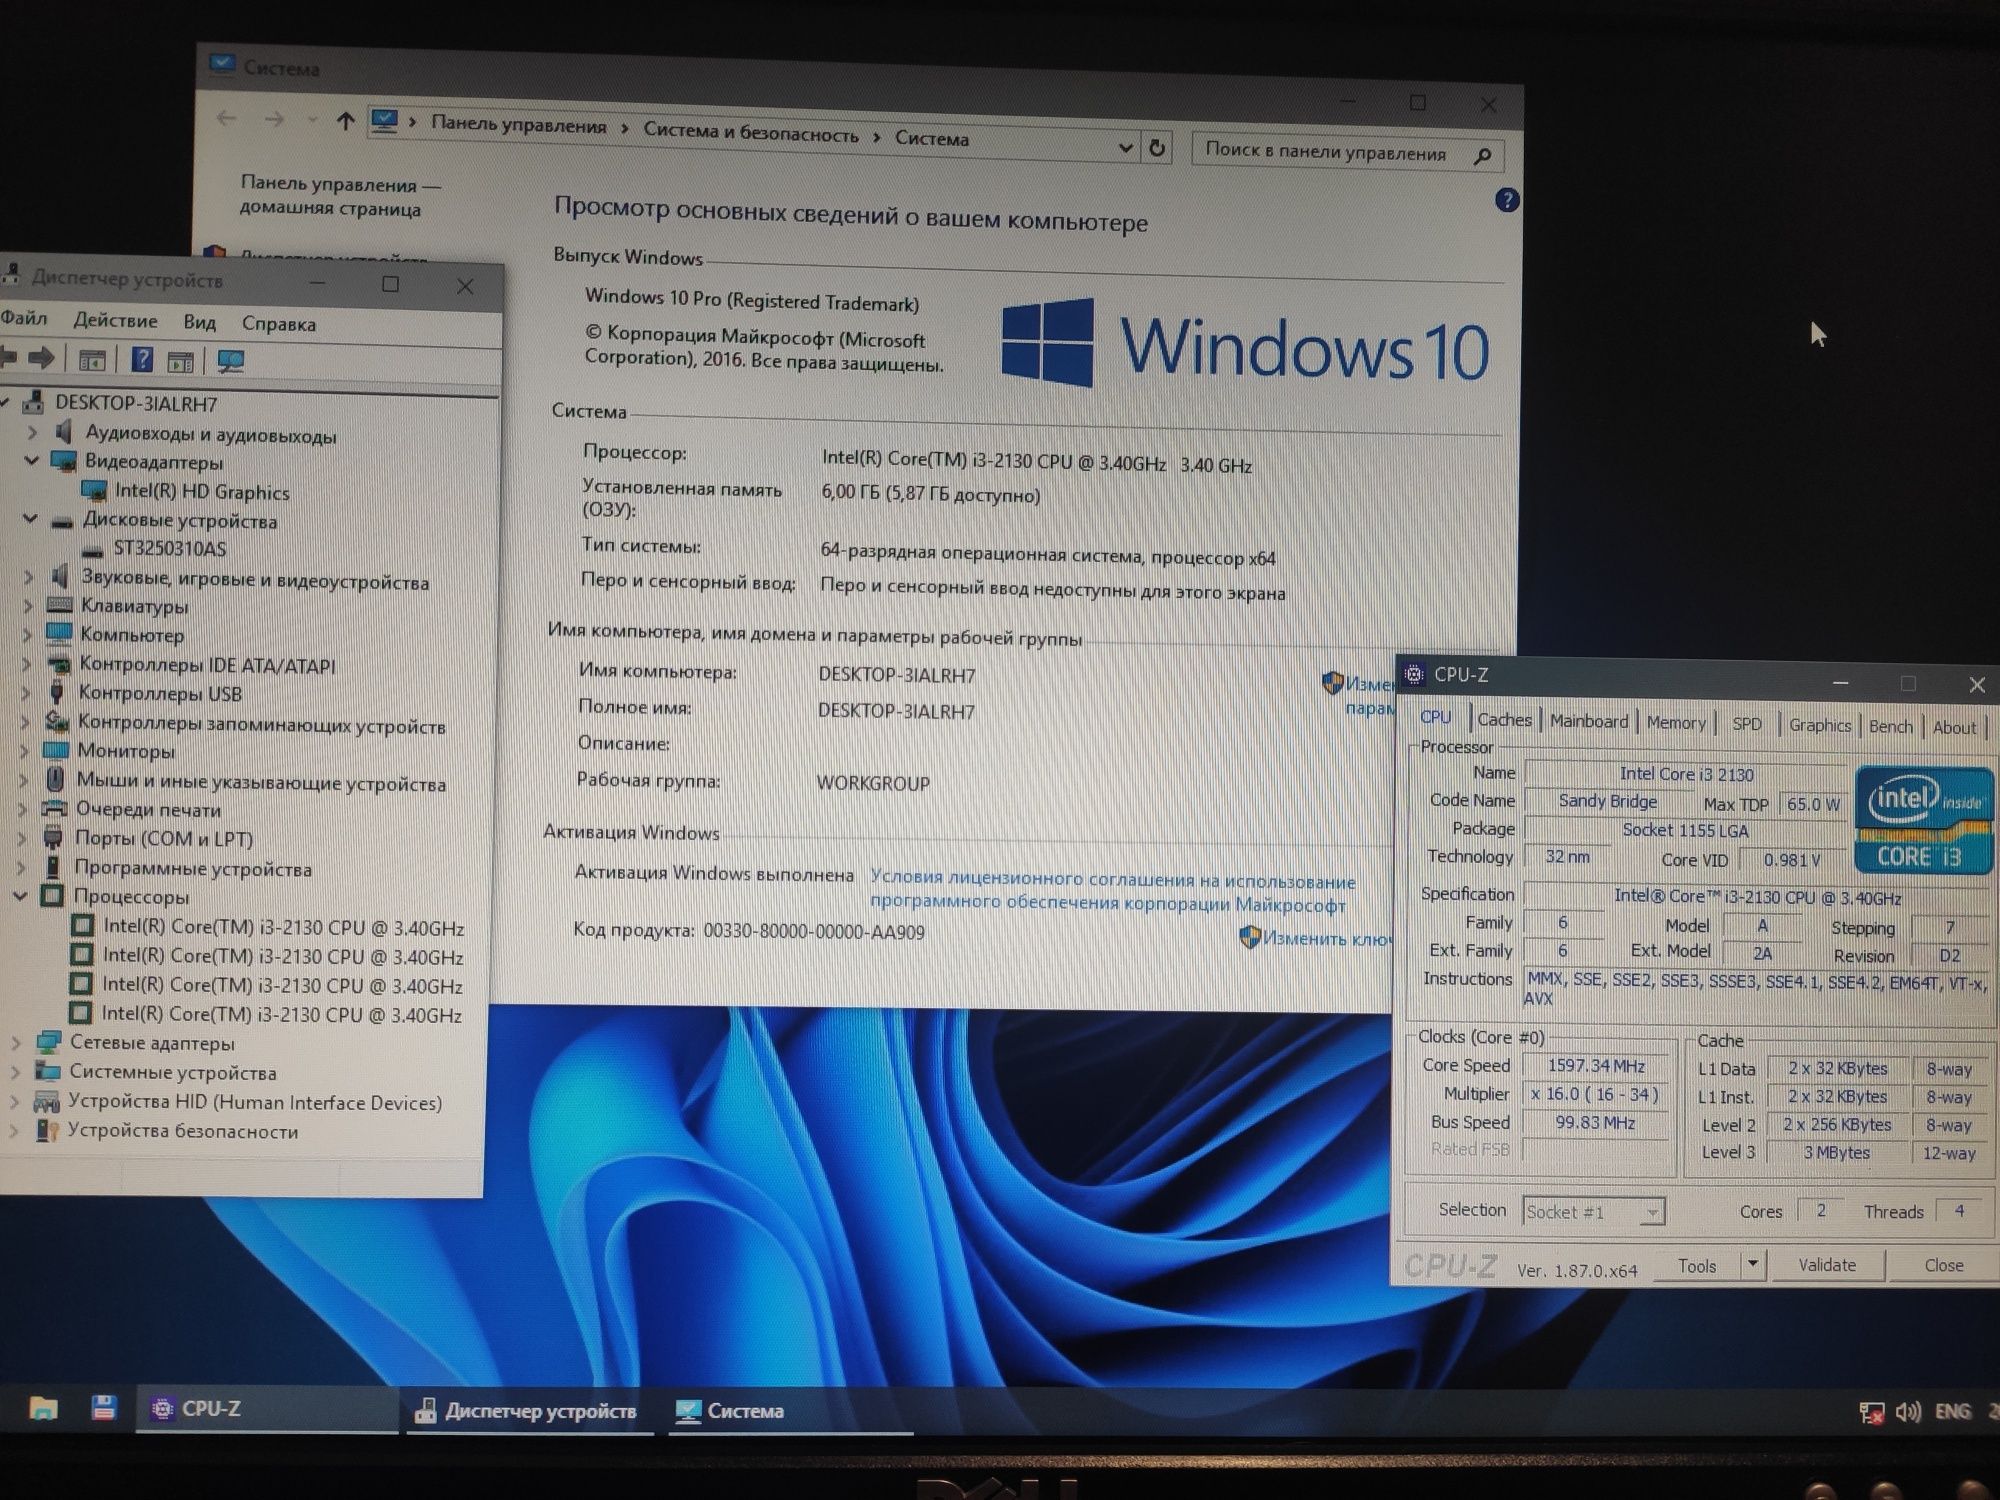Image resolution: width=2000 pixels, height=1500 pixels.
Task: Switch to the Memory tab in CPU-Z
Action: (1676, 723)
